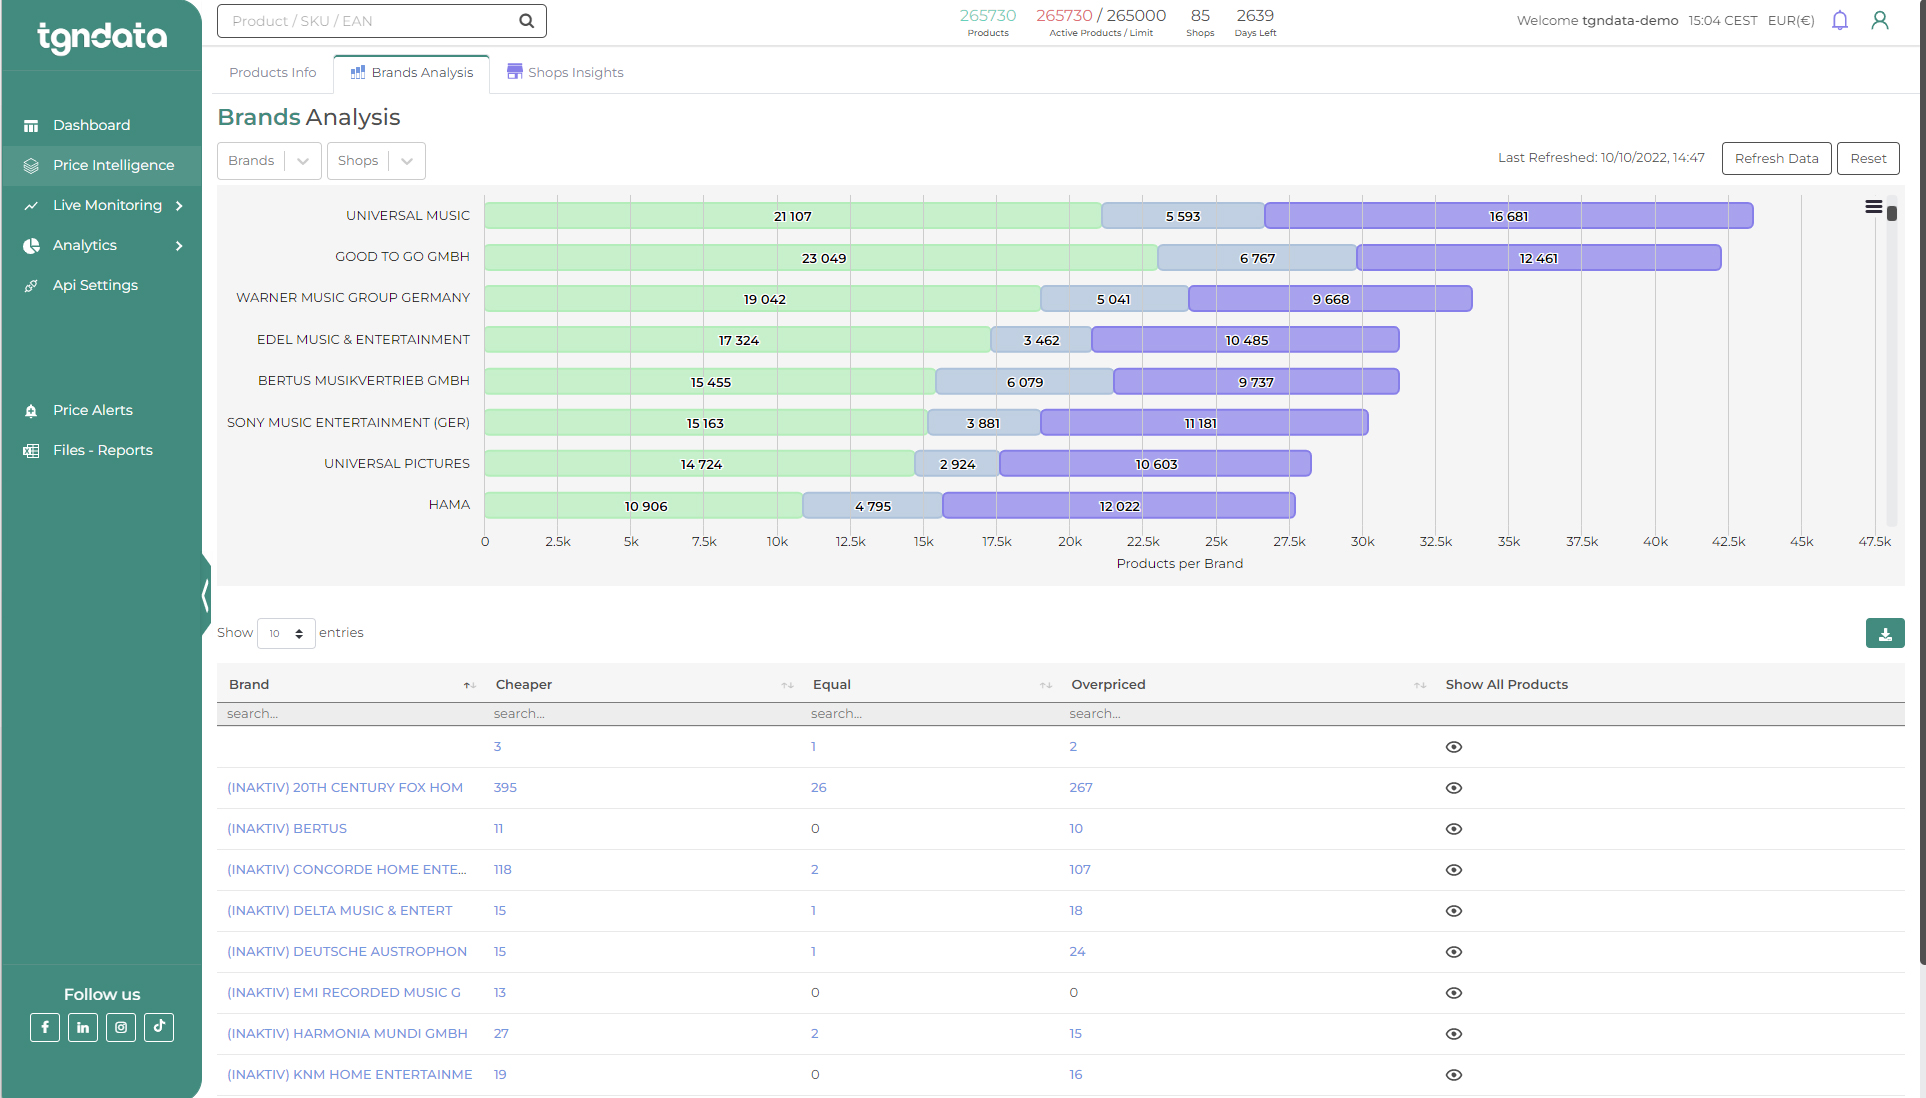Switch to the Shops Insights tab

point(565,73)
